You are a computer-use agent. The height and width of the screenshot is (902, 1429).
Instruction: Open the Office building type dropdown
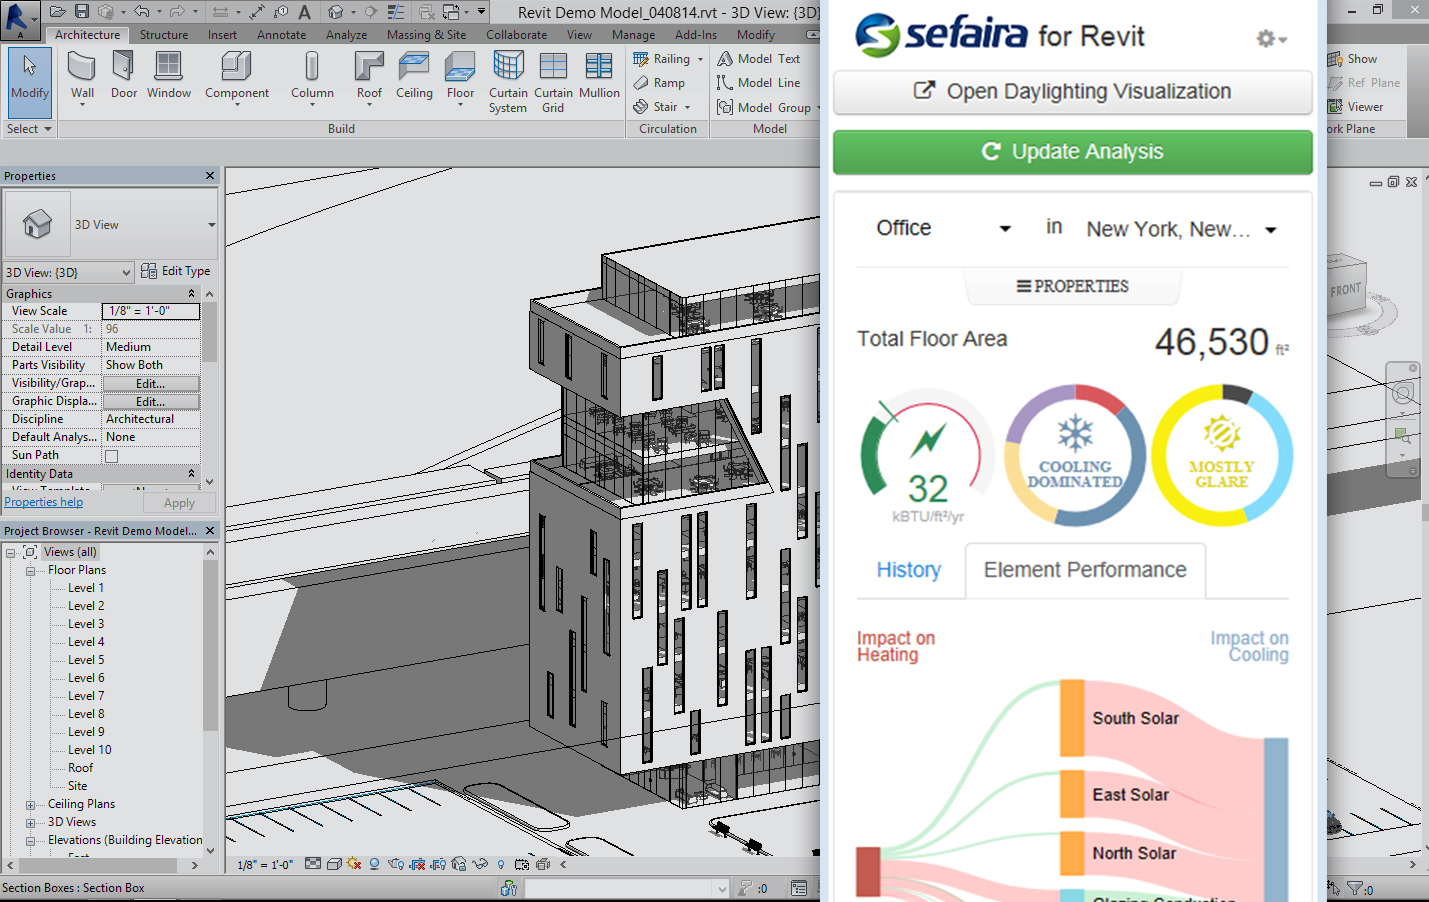[940, 228]
